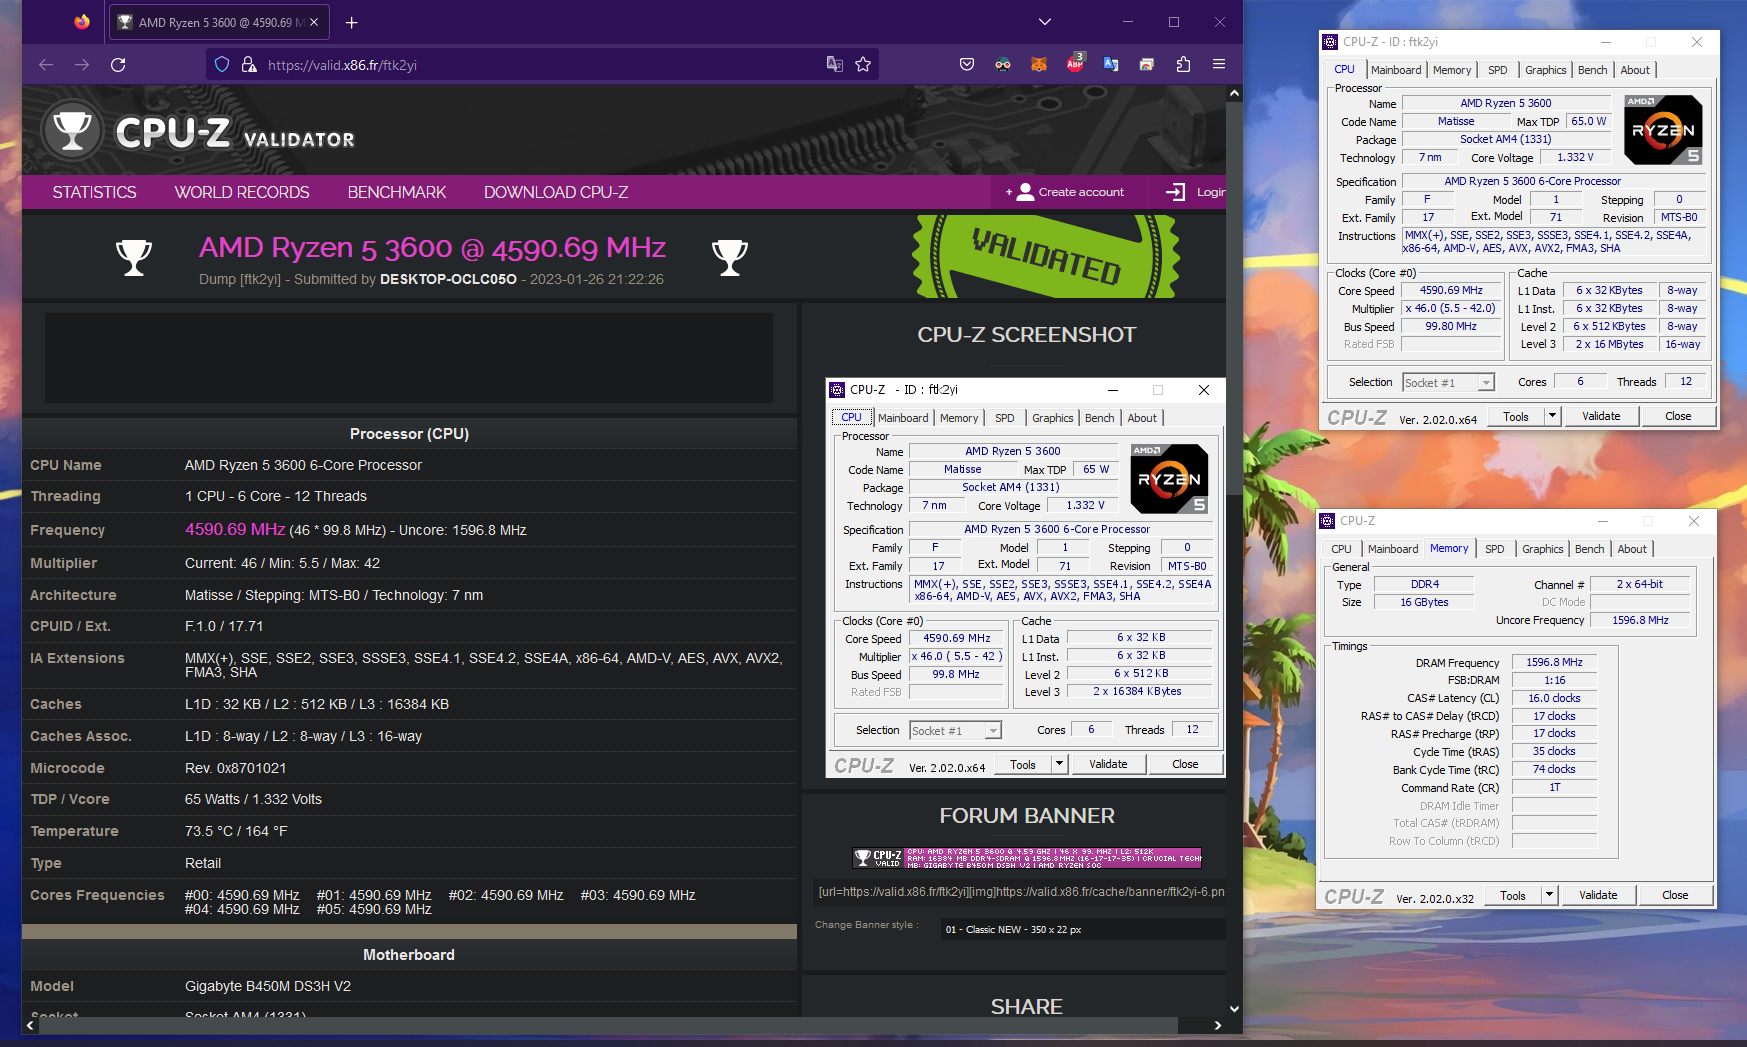Switch to Bench tab in top CPU-Z window
The height and width of the screenshot is (1047, 1747).
tap(1592, 70)
